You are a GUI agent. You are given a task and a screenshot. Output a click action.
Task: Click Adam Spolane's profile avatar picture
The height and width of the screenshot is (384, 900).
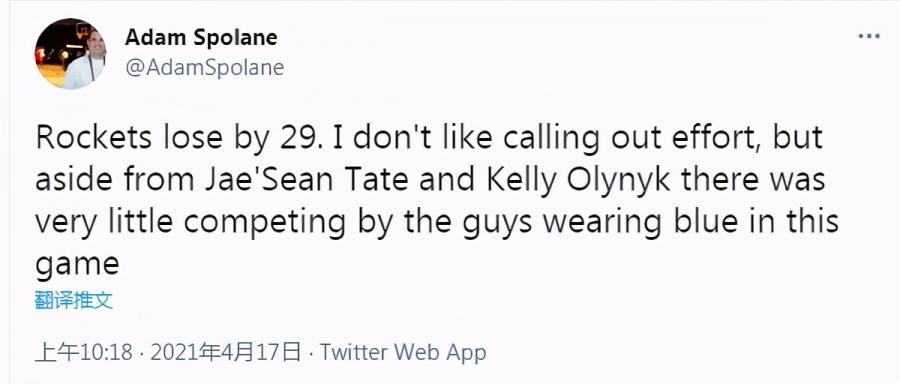70,53
